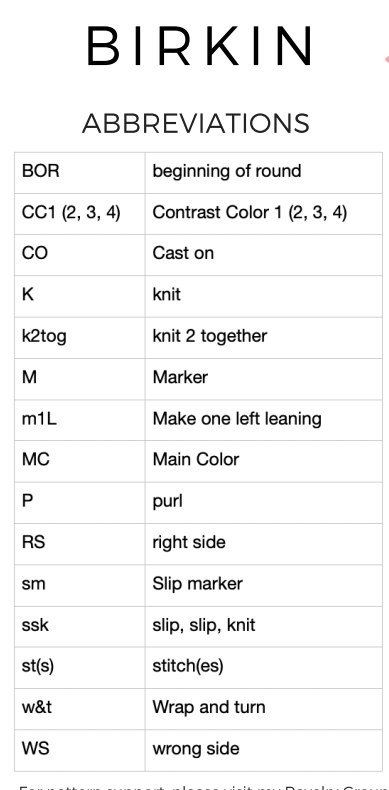Select the RS abbreviation cell

coord(80,544)
